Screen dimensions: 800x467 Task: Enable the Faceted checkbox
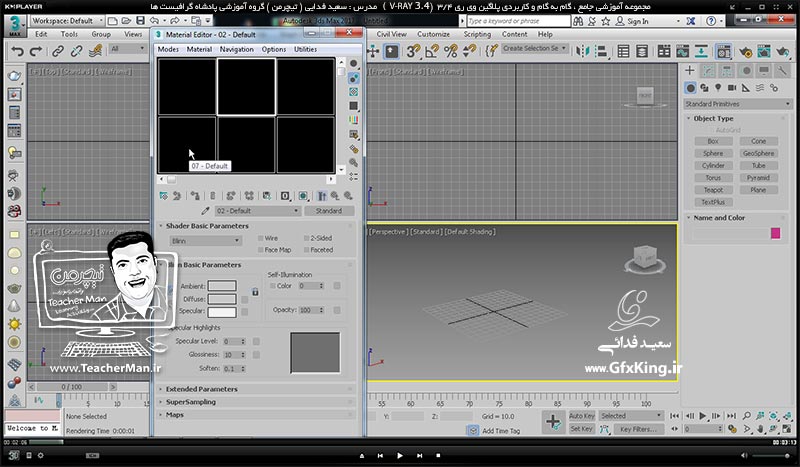coord(306,250)
